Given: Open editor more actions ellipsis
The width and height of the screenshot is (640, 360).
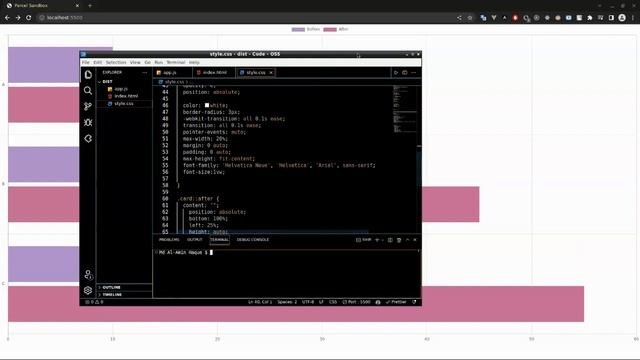Looking at the screenshot, I should click(x=413, y=73).
